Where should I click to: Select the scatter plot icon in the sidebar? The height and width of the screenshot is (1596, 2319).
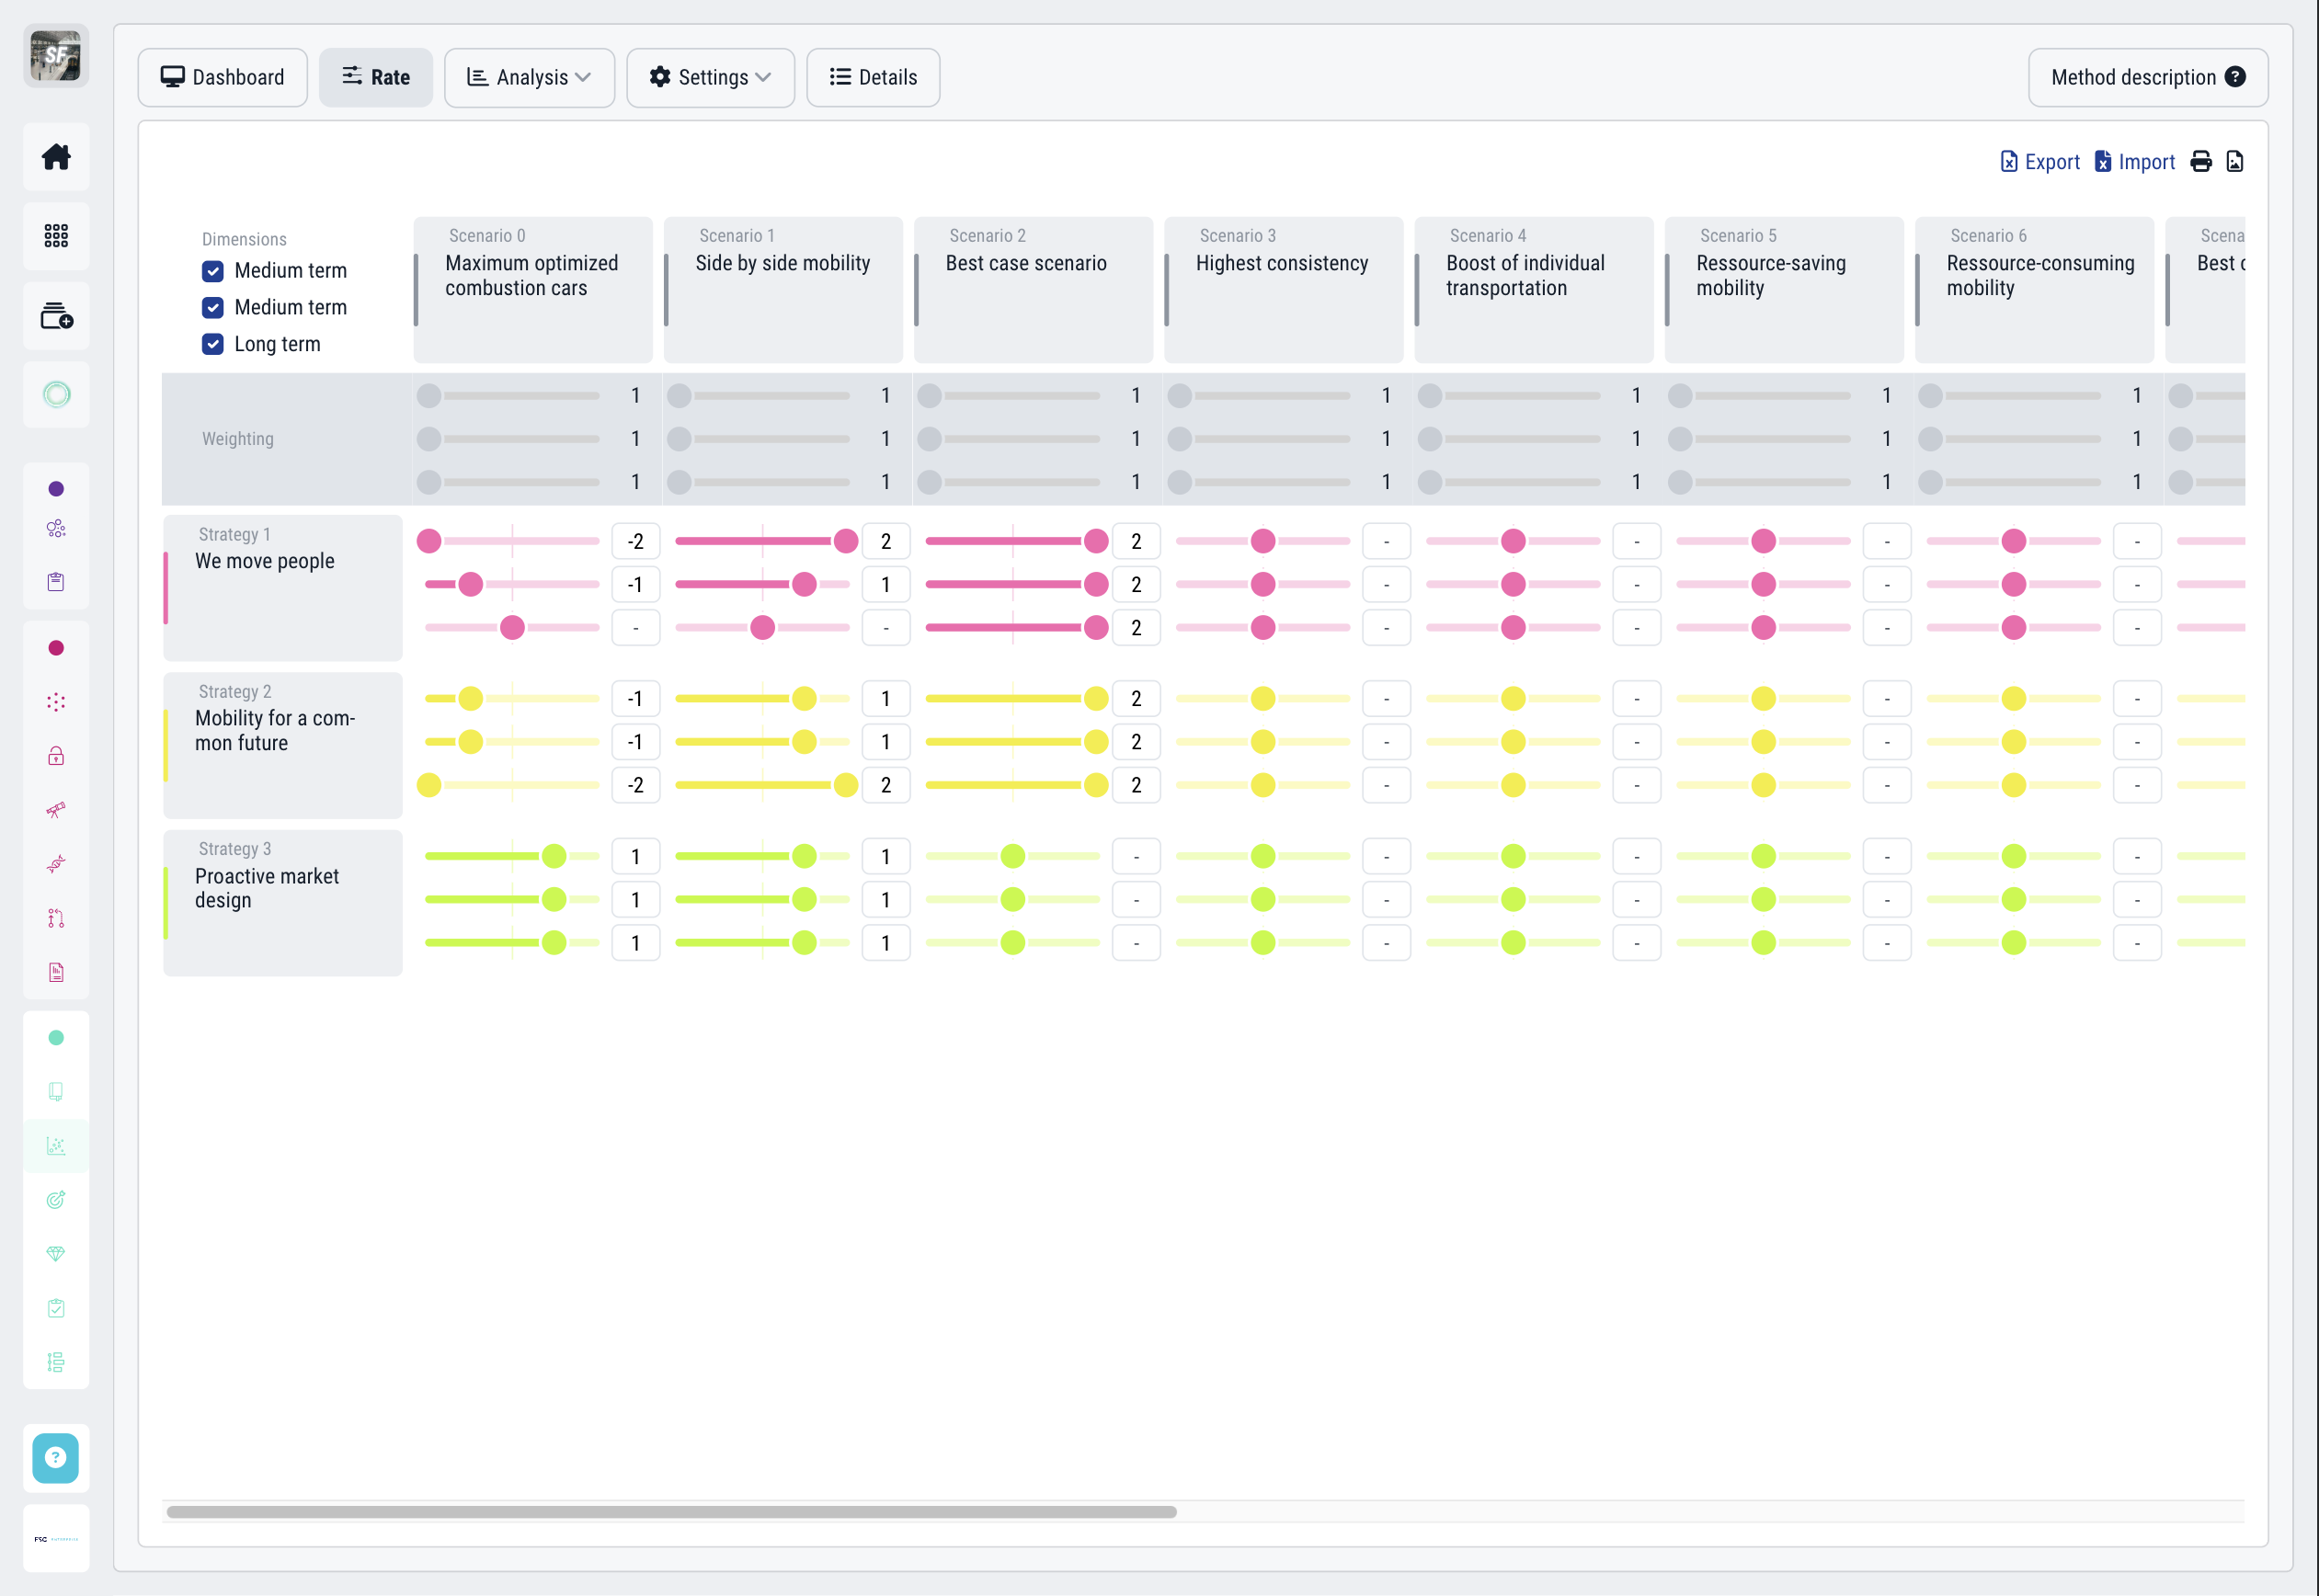point(56,1145)
